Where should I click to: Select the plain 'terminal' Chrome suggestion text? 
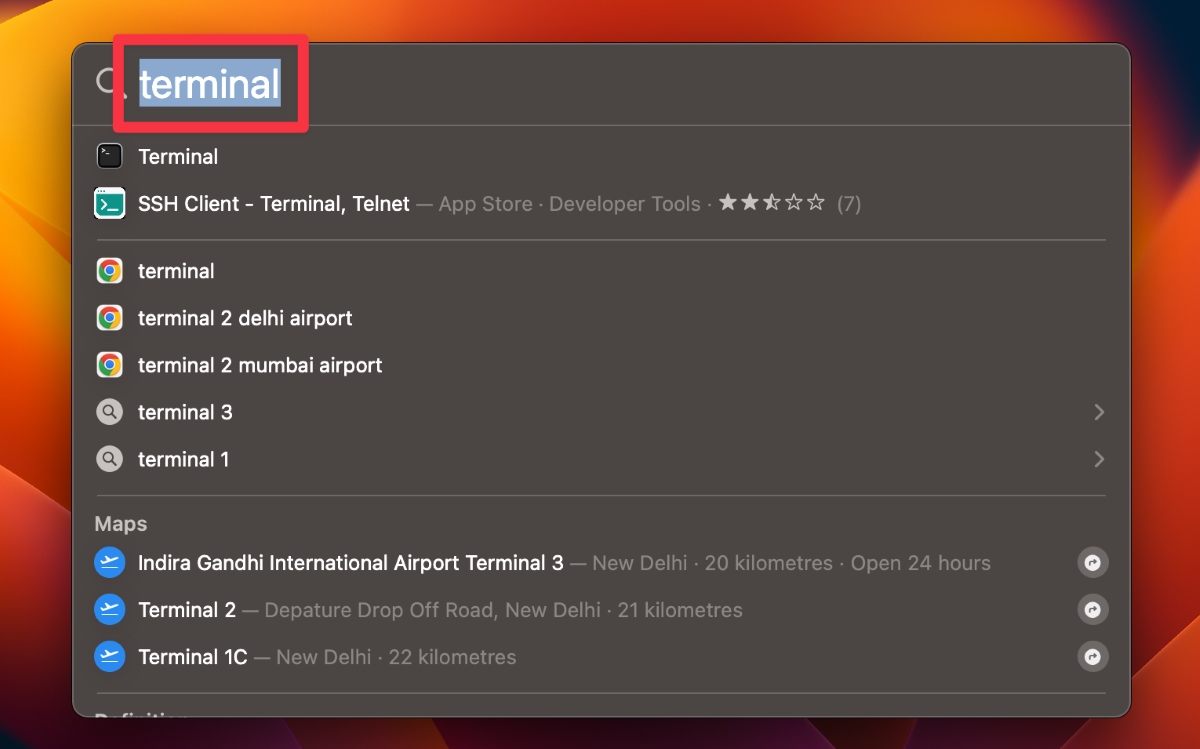tap(176, 271)
